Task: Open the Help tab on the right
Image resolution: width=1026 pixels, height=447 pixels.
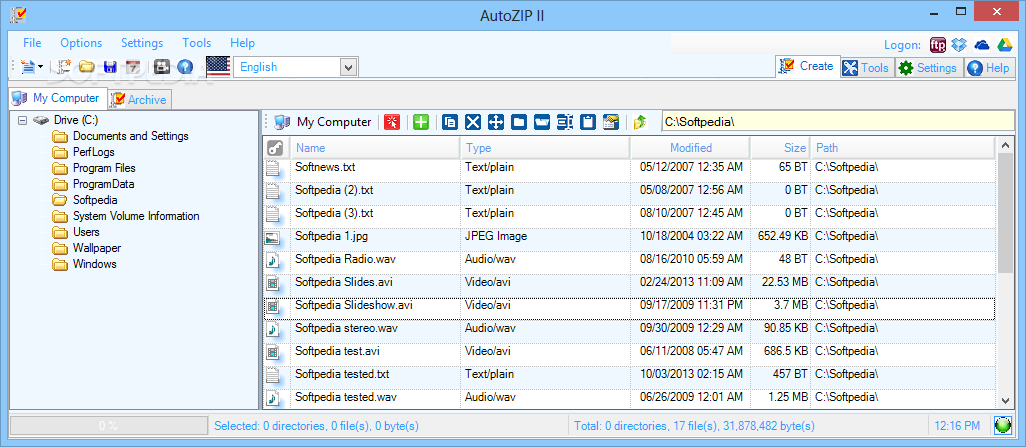Action: coord(988,67)
